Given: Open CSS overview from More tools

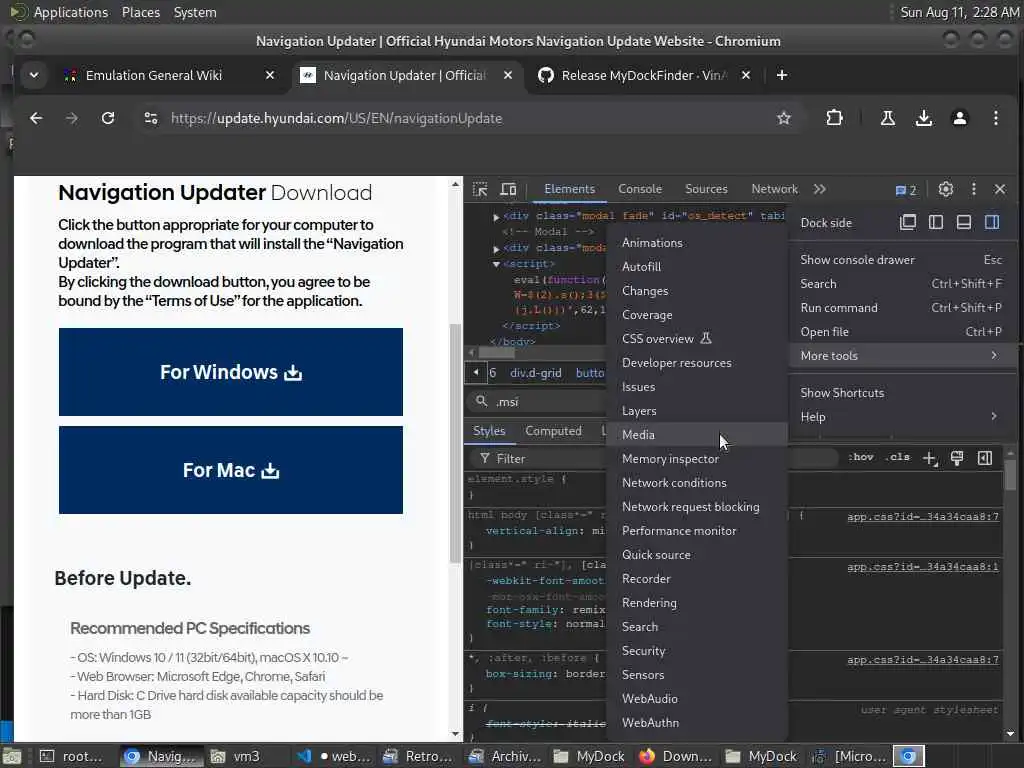Looking at the screenshot, I should (697, 339).
